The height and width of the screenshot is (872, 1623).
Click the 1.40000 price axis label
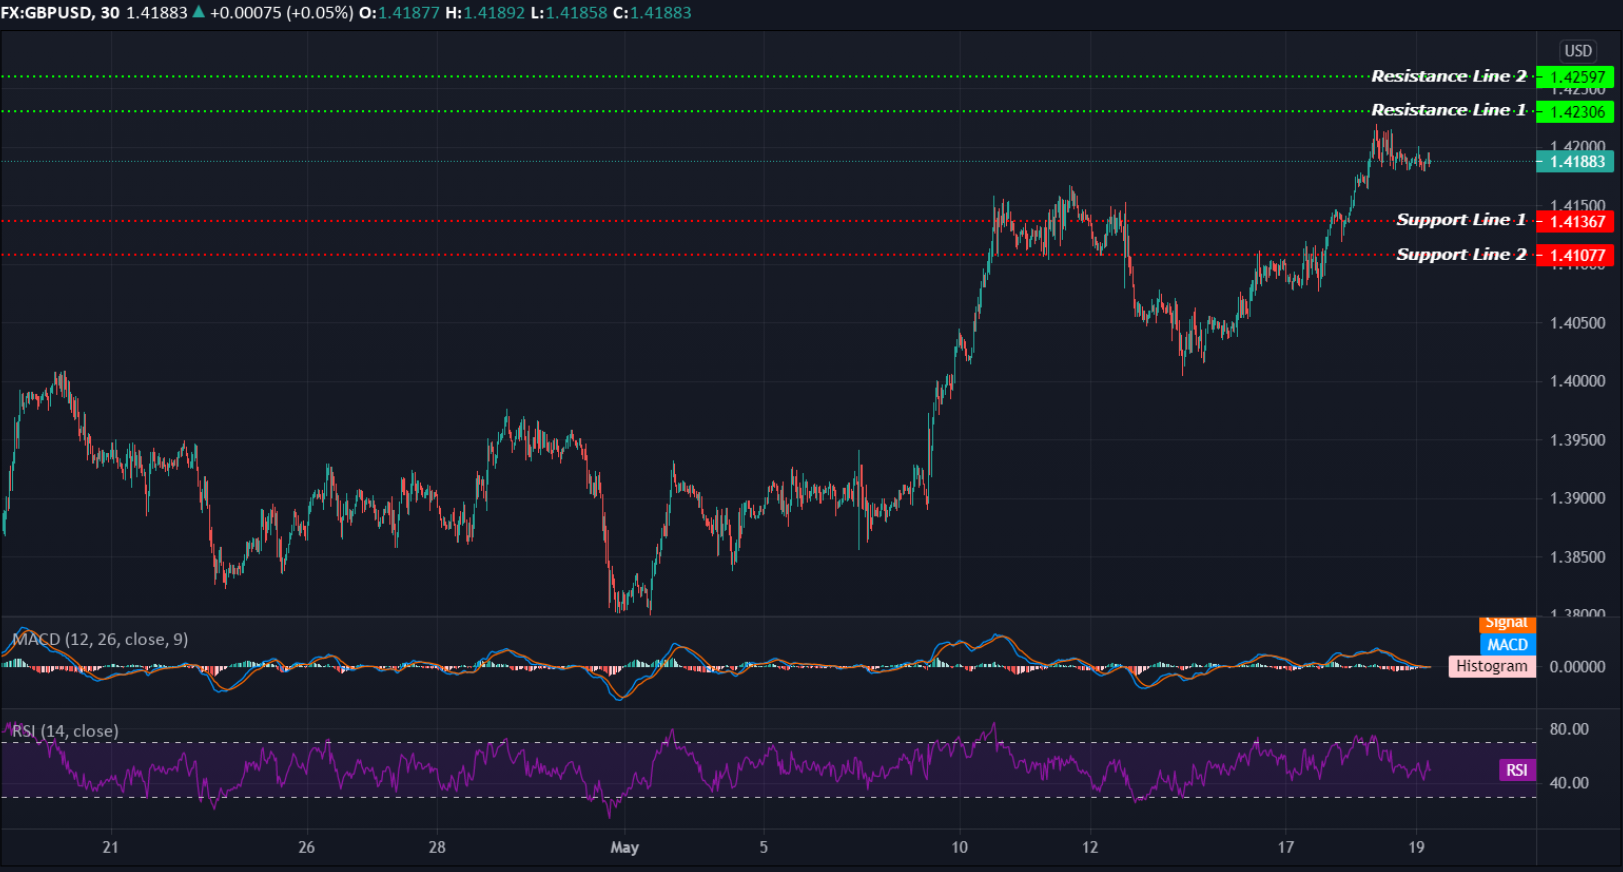pos(1577,381)
